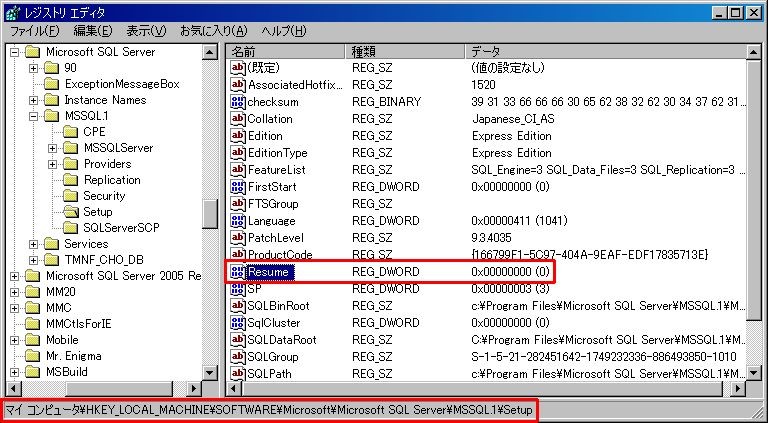Screen dimensions: 768x423
Task: Select the Instance Names tree key label
Action: click(x=105, y=100)
